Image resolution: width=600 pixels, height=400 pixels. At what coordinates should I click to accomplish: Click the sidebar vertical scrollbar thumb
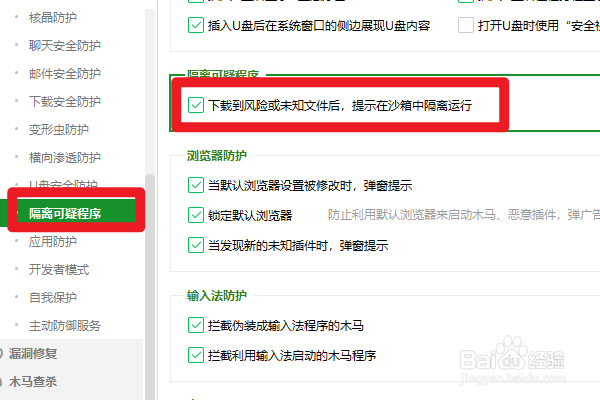coord(150,287)
